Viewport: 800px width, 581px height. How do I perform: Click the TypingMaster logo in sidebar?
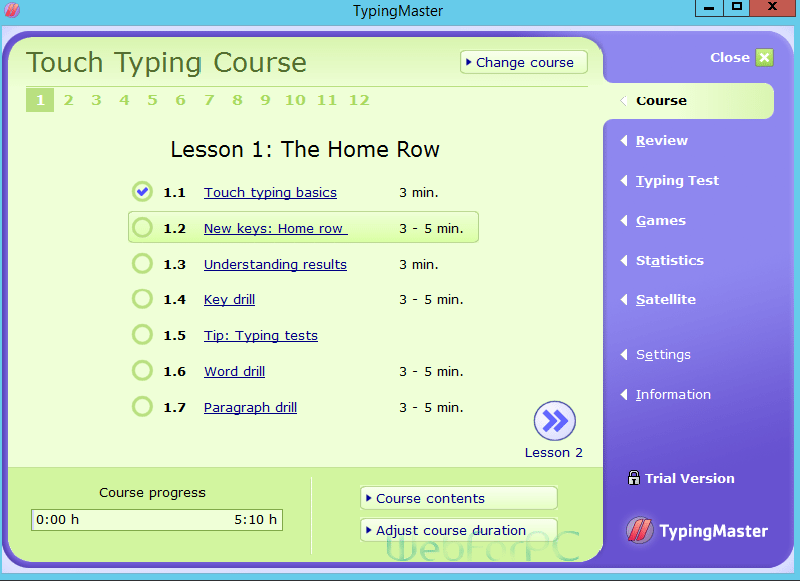click(x=697, y=531)
